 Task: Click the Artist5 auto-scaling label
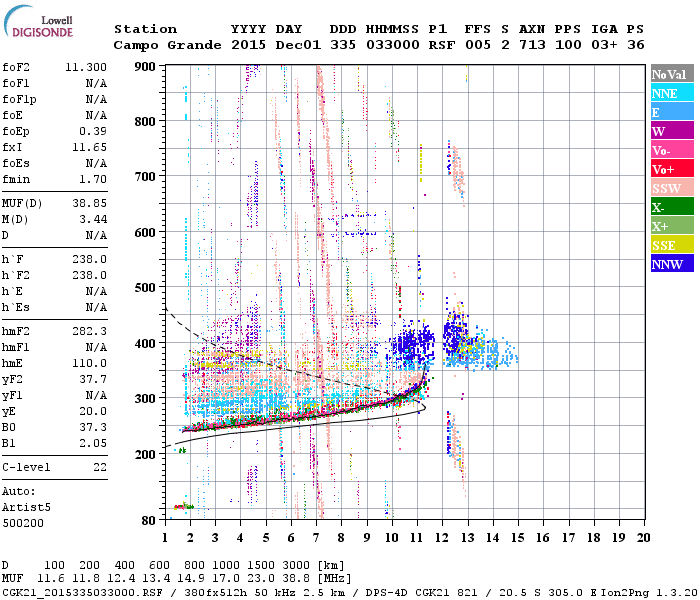26,508
